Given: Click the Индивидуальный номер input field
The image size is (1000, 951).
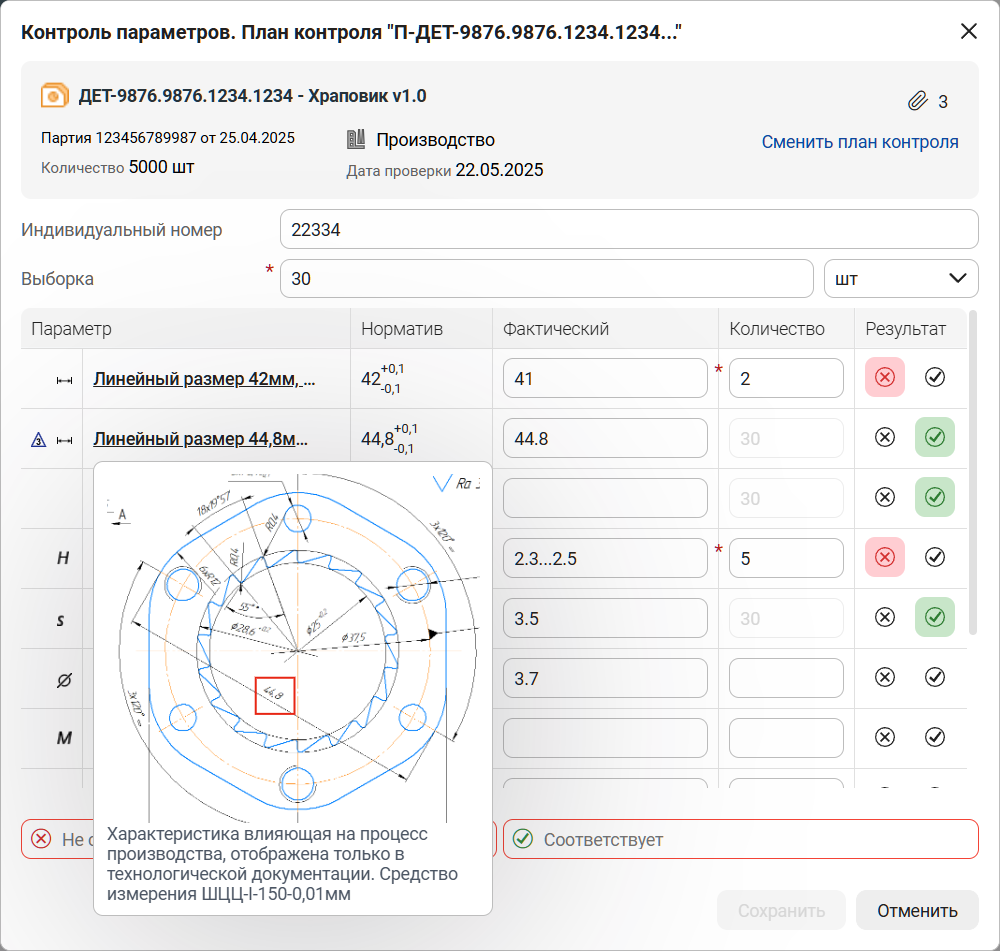Looking at the screenshot, I should click(x=628, y=229).
